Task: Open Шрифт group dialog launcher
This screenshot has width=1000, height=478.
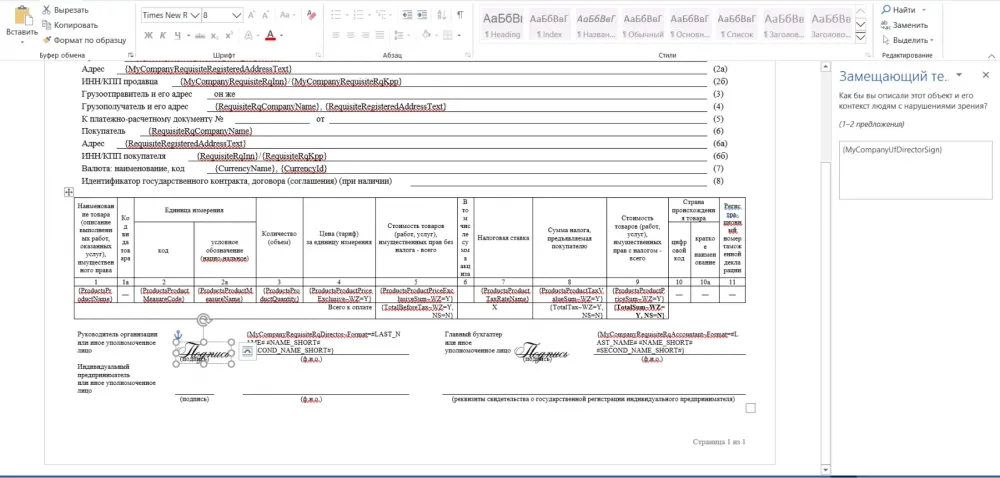Action: click(x=317, y=55)
